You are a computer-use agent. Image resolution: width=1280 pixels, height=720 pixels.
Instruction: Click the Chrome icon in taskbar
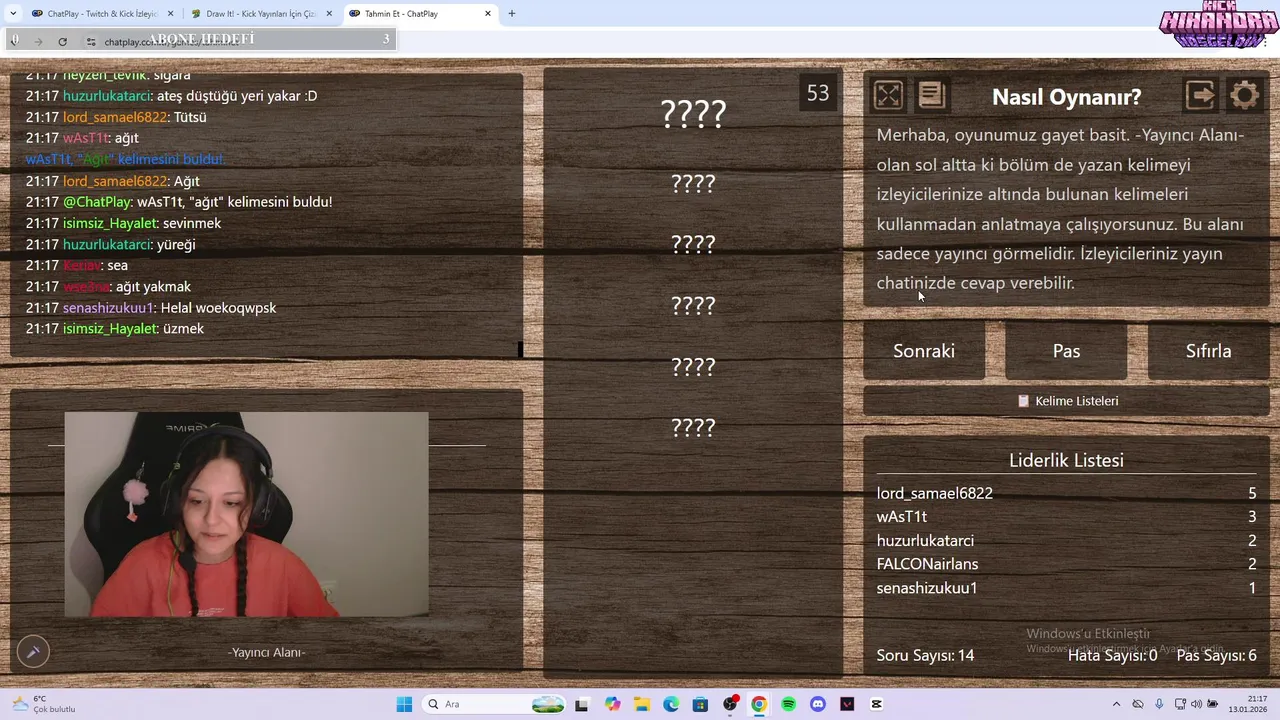(x=759, y=704)
